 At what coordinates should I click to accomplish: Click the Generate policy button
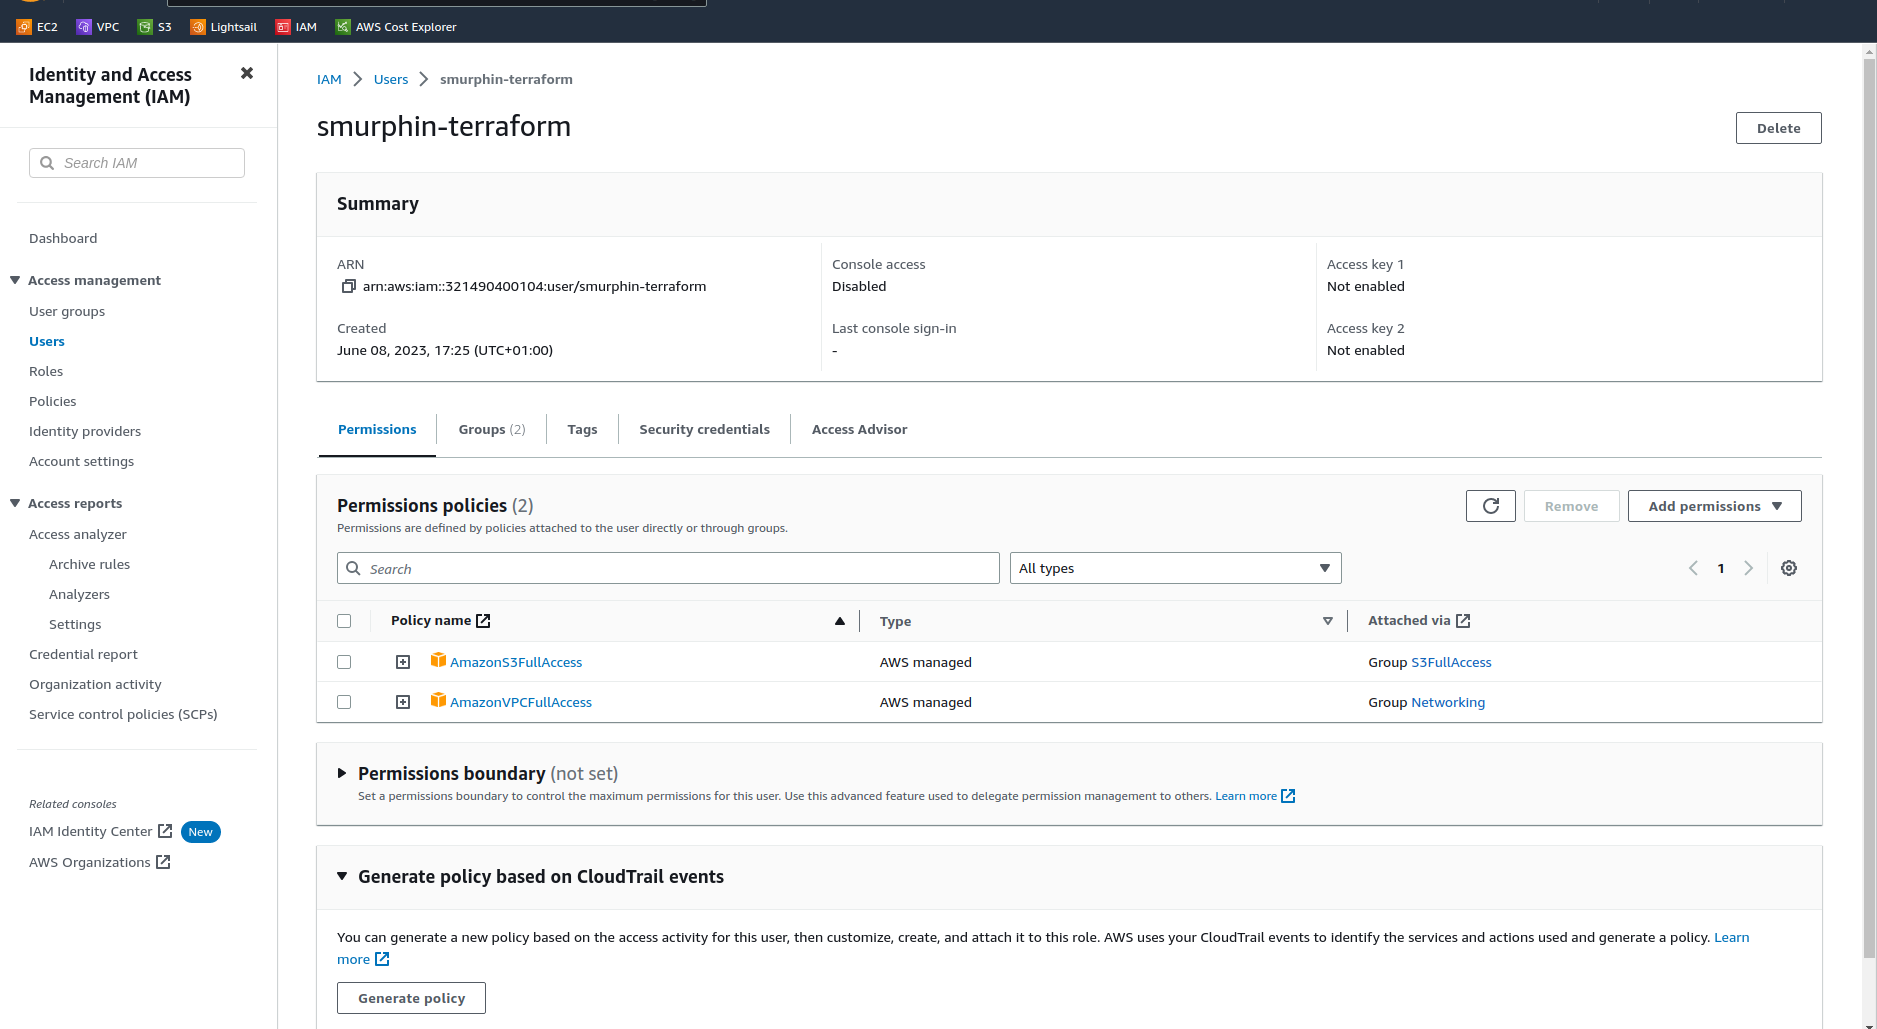[411, 998]
